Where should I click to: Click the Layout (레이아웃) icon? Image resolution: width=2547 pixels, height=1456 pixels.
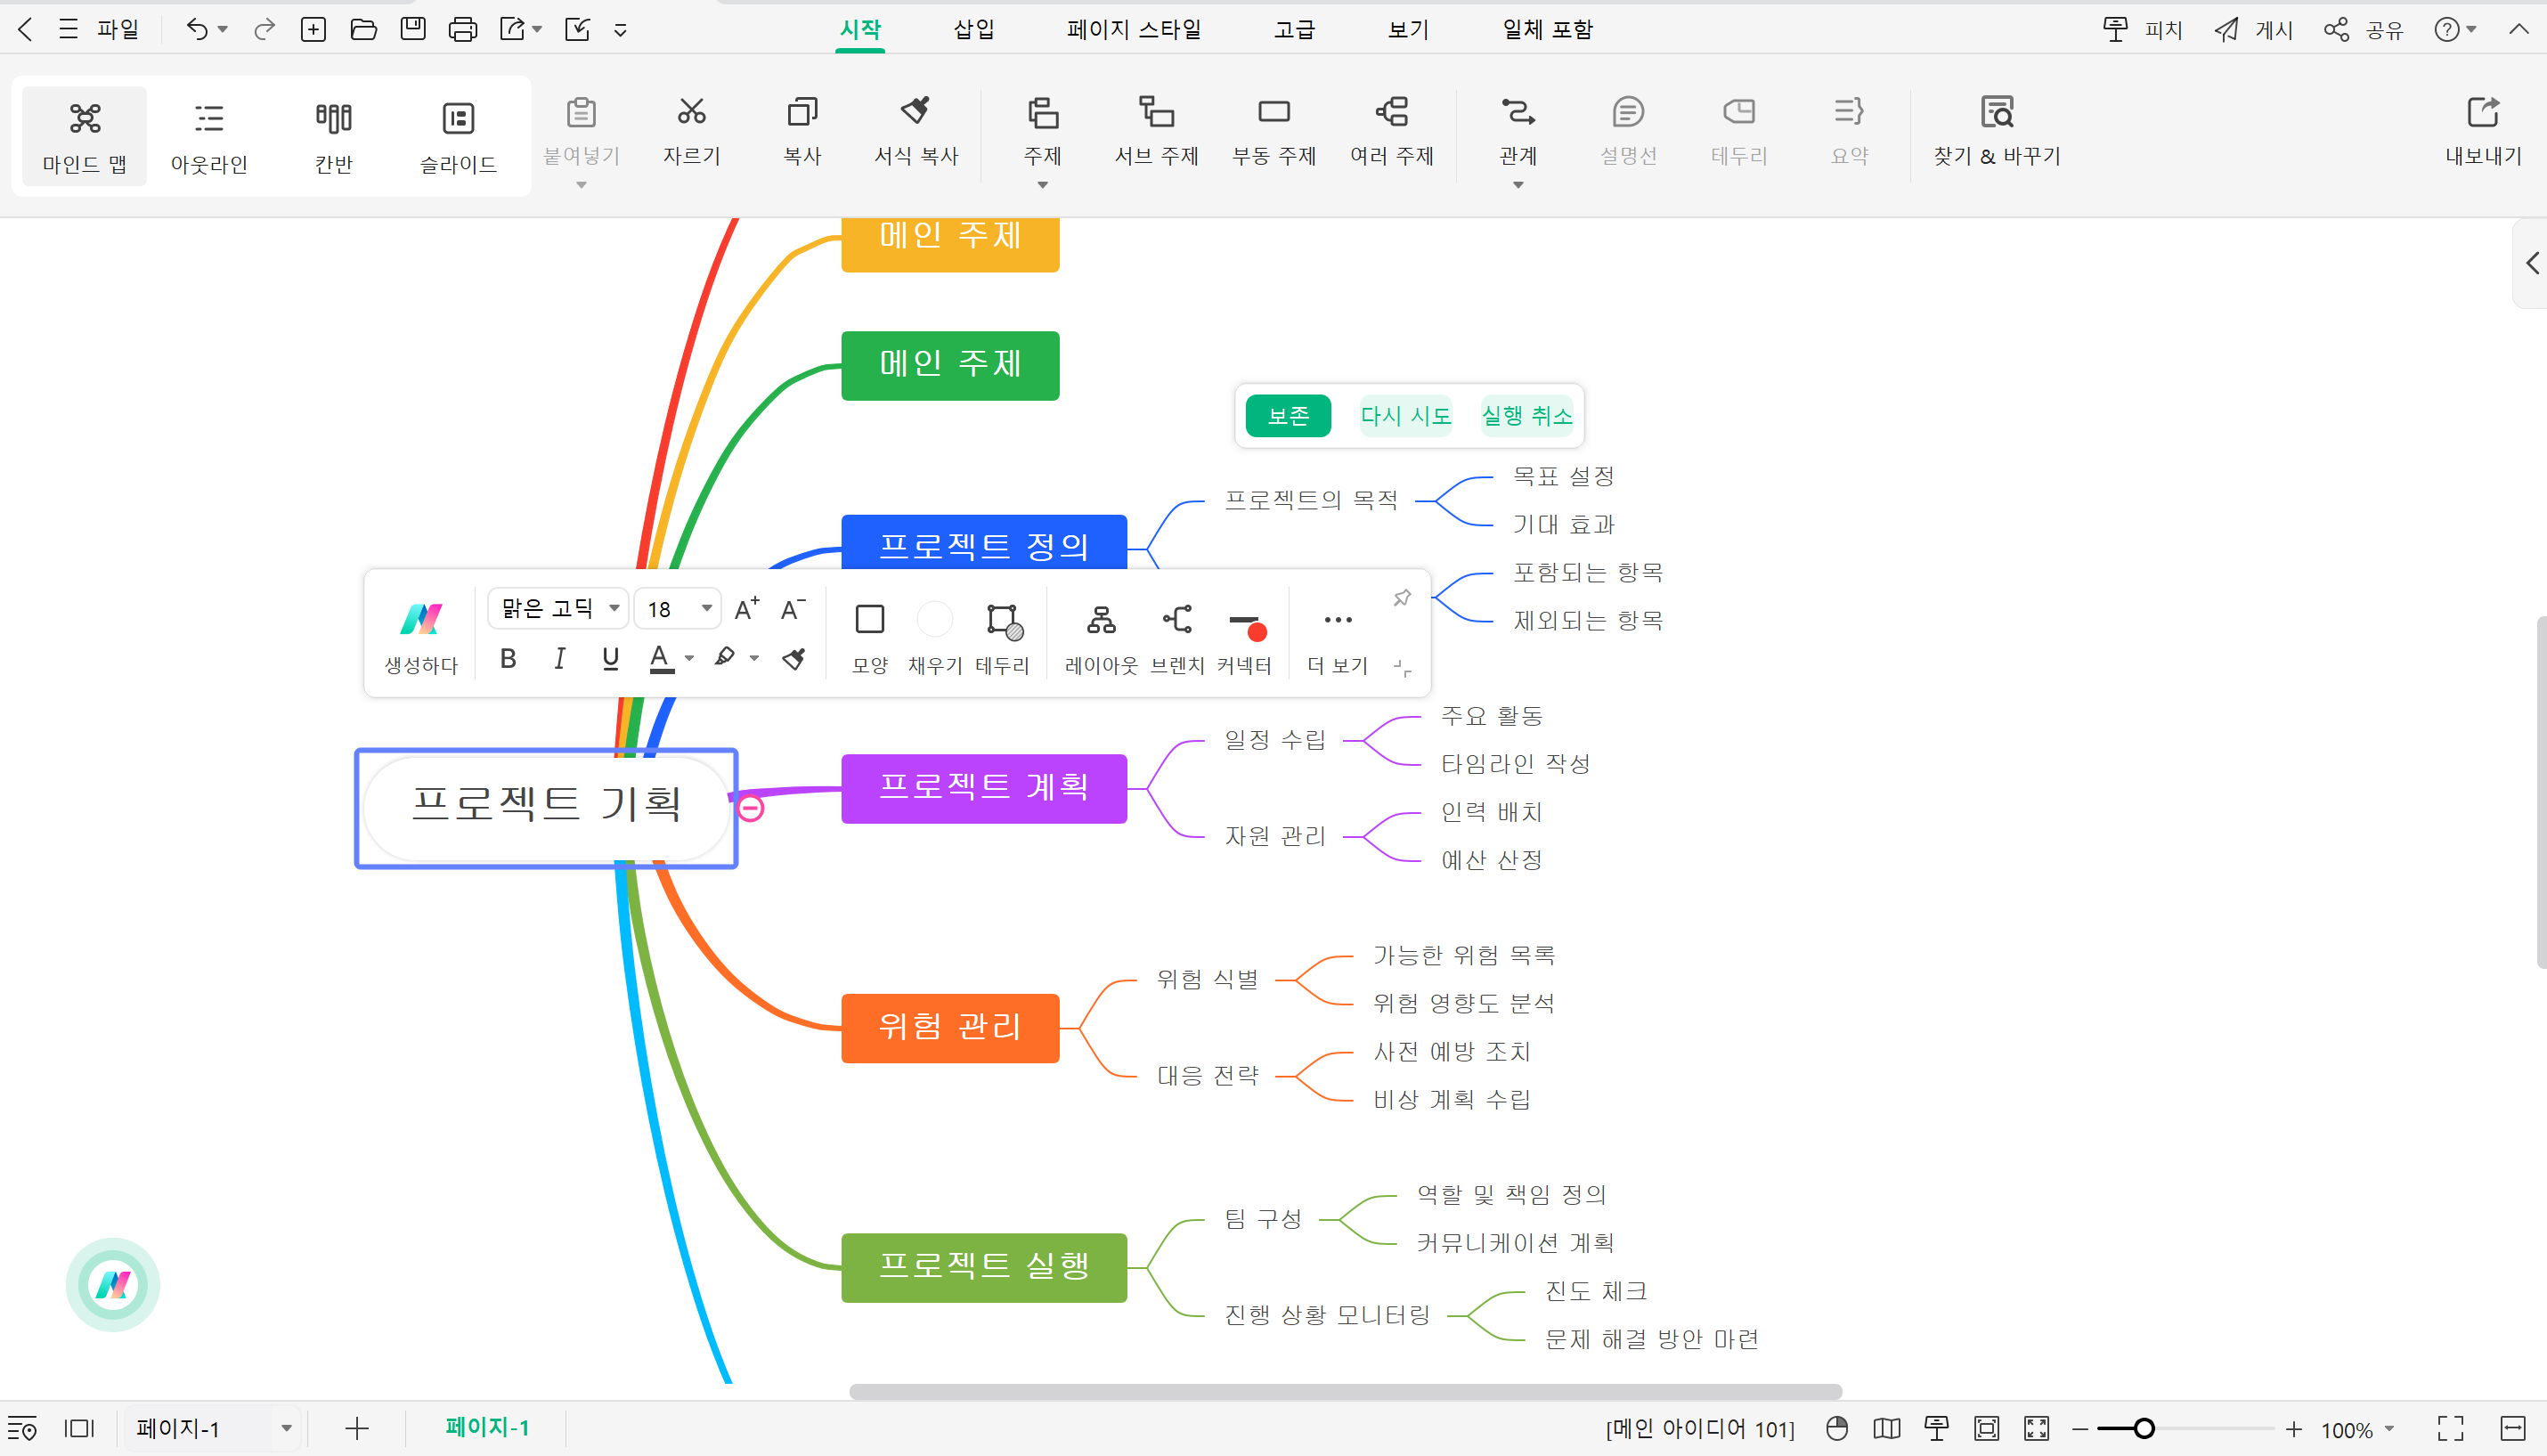coord(1101,619)
